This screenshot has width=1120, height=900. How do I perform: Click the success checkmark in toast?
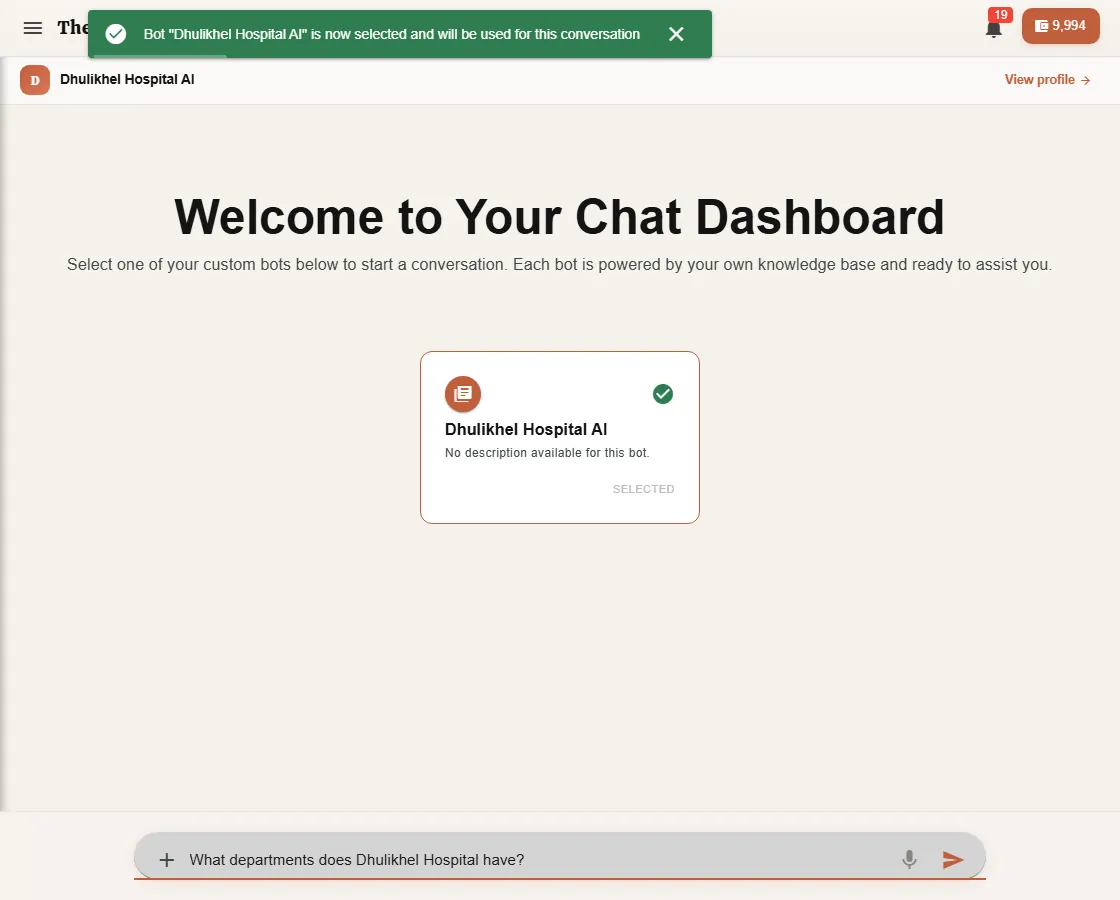point(116,34)
